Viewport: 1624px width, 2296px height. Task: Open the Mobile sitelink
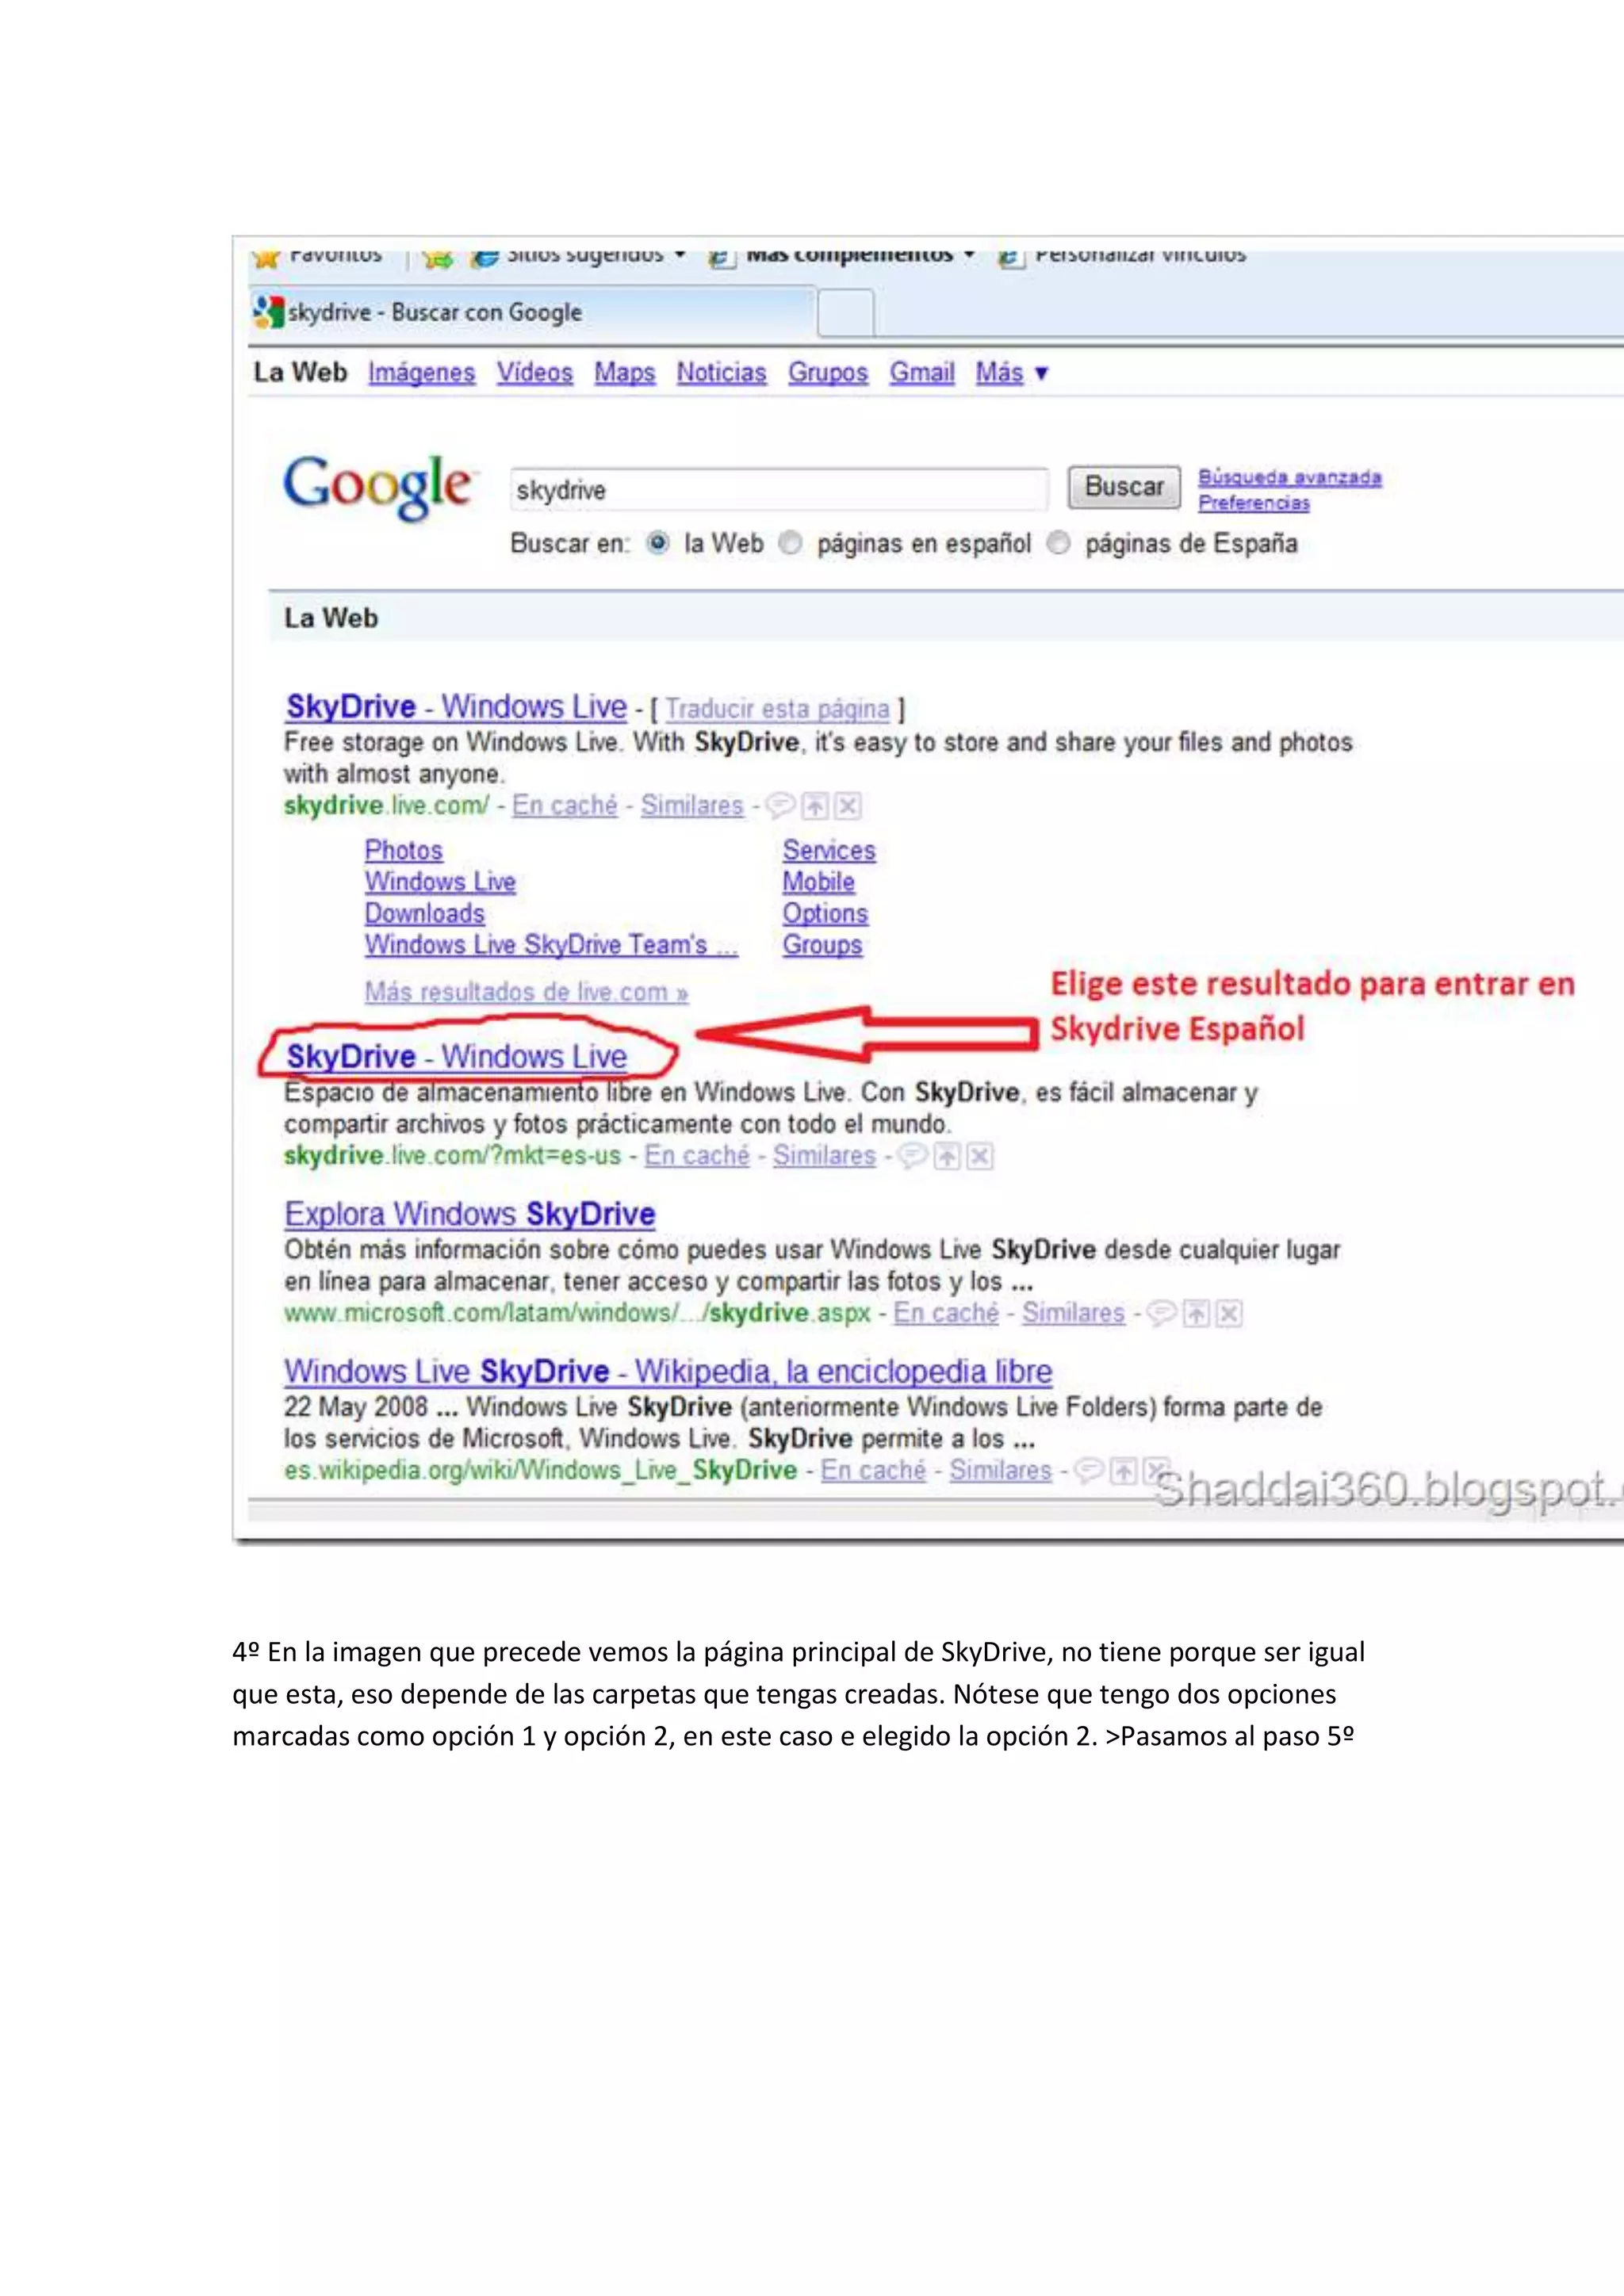tap(819, 882)
